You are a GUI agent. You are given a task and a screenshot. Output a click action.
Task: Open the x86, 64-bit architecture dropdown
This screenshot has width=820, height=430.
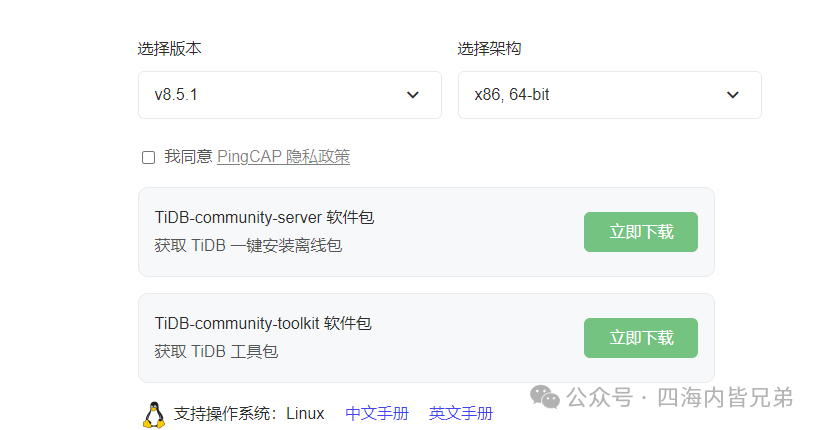pyautogui.click(x=610, y=95)
